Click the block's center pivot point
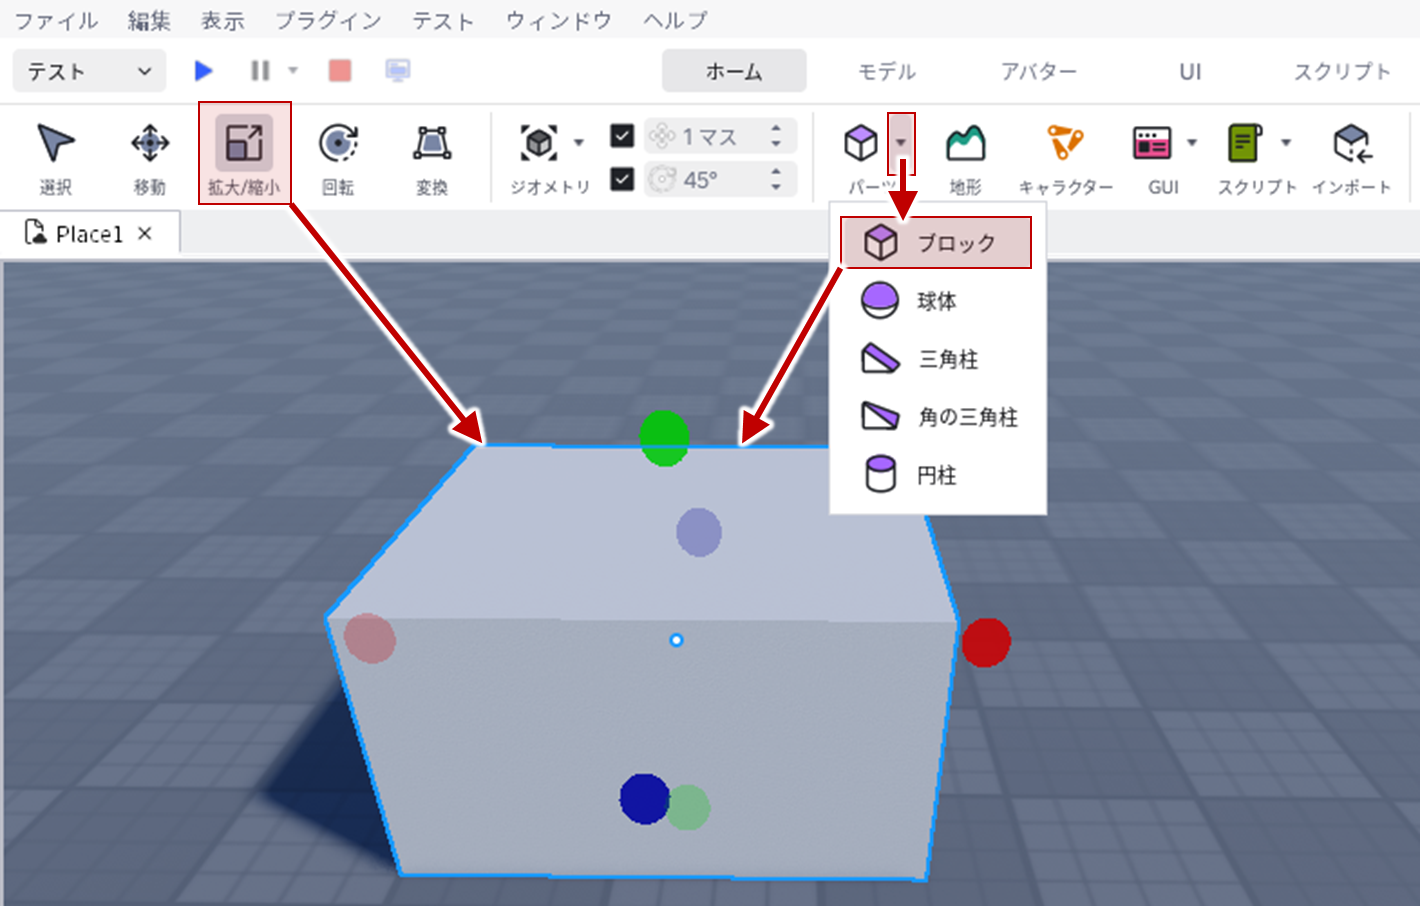 [676, 640]
